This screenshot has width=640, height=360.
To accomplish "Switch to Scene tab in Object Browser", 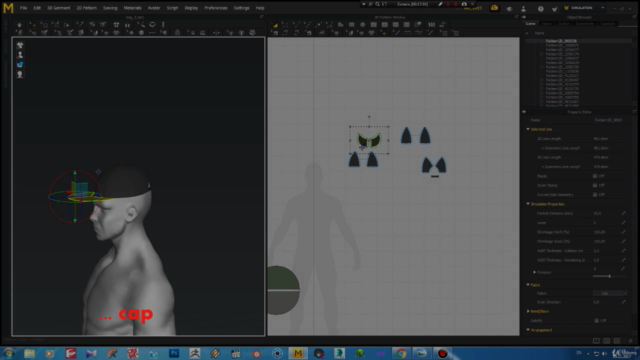I will click(x=531, y=24).
